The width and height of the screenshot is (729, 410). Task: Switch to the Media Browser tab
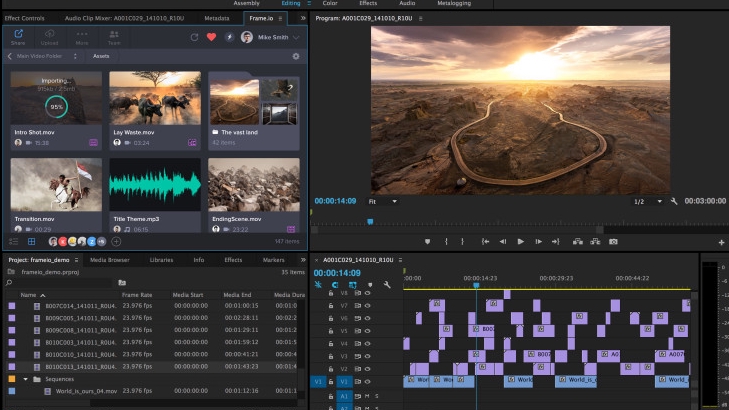tap(109, 259)
